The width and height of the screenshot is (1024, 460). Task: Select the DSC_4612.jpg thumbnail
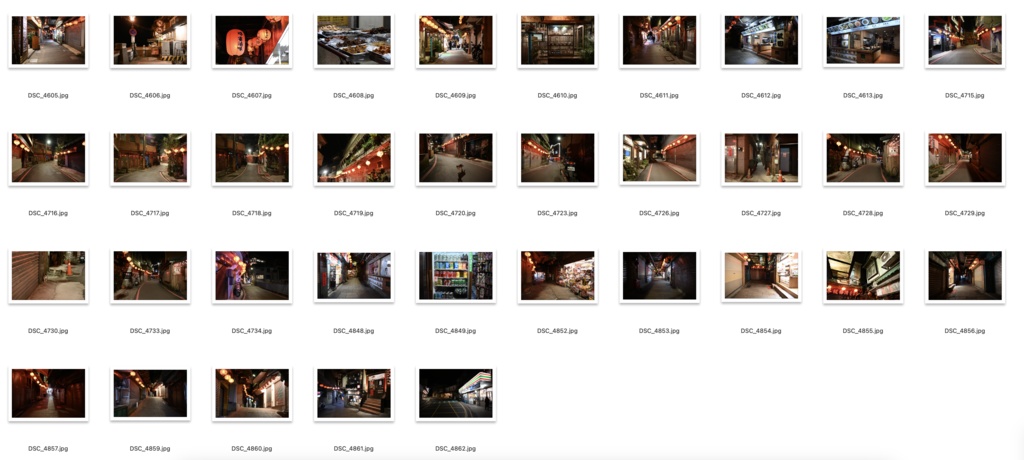[761, 41]
